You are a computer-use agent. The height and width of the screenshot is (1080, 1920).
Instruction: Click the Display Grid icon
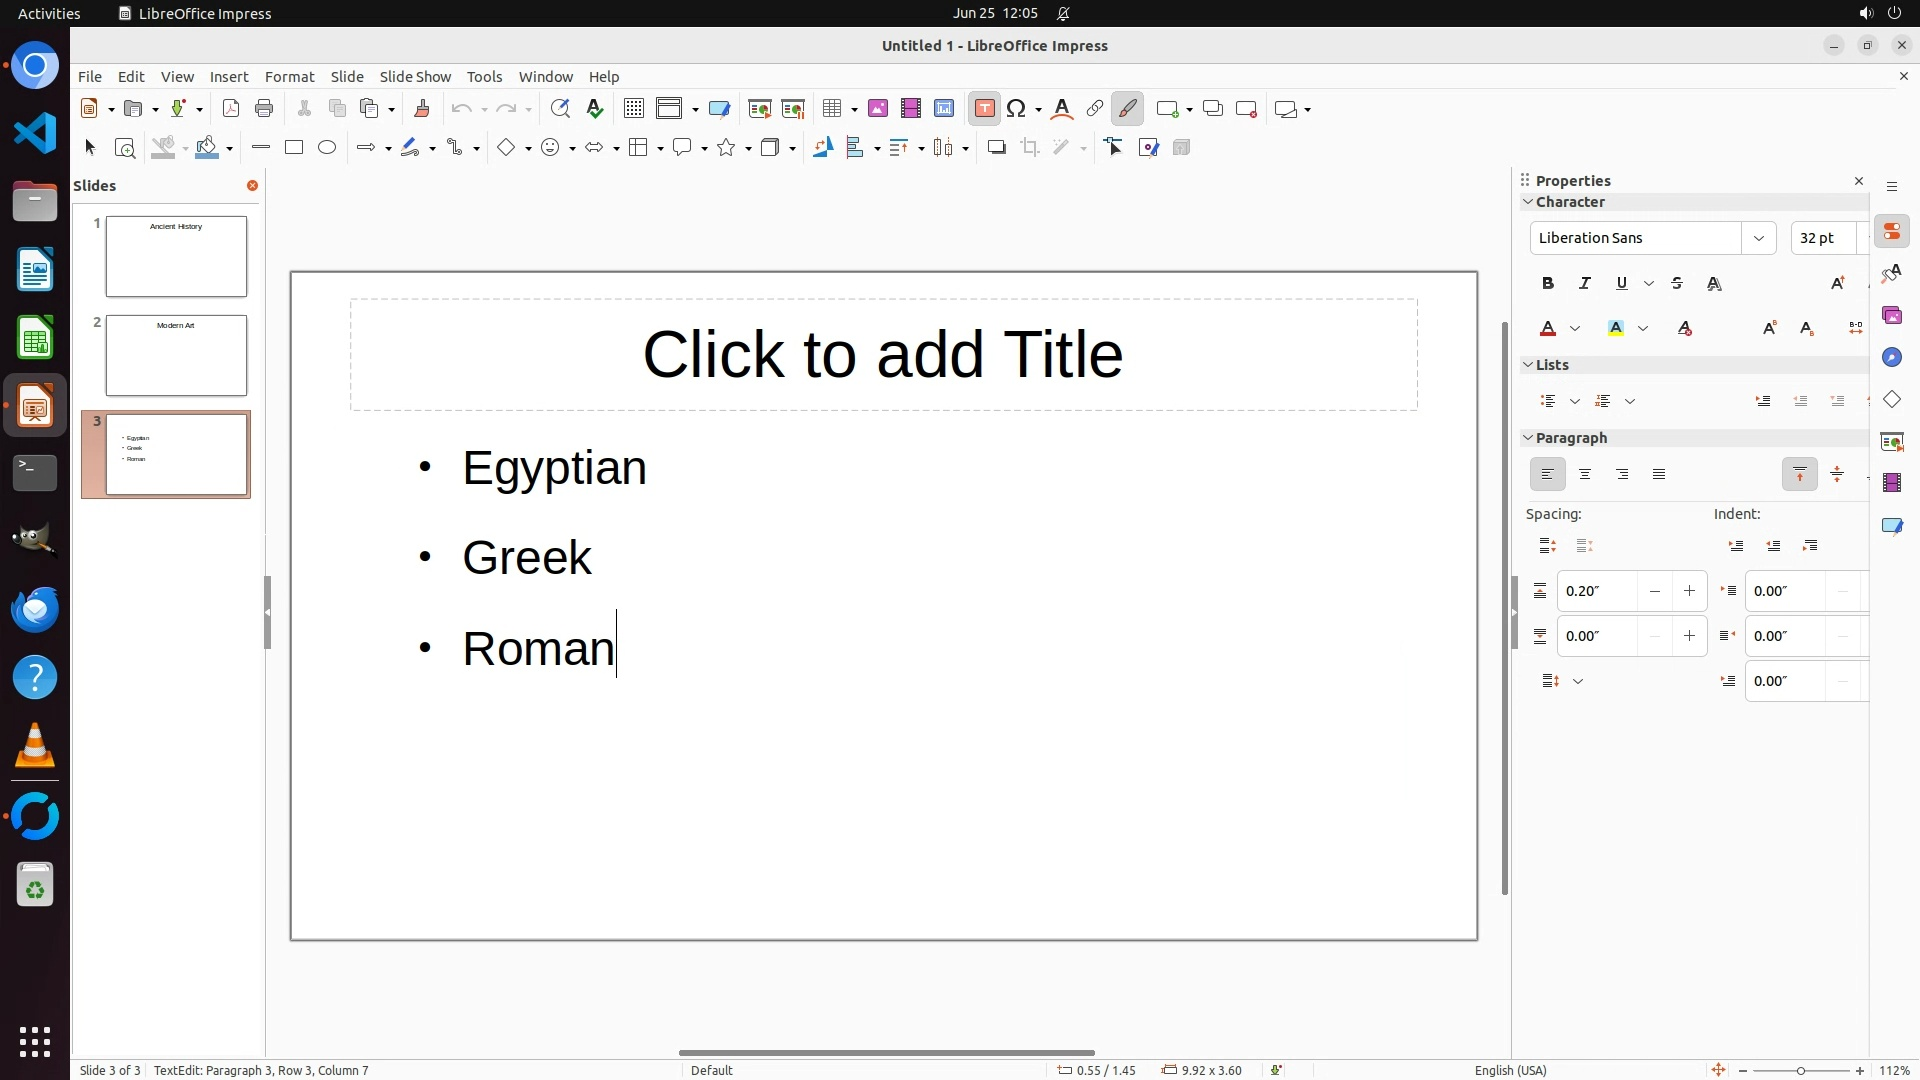(x=633, y=109)
